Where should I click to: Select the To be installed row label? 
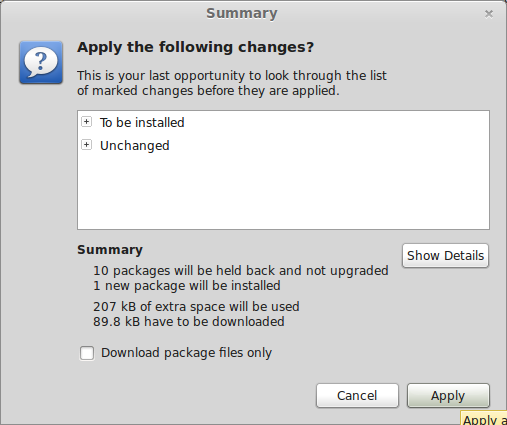tap(142, 122)
